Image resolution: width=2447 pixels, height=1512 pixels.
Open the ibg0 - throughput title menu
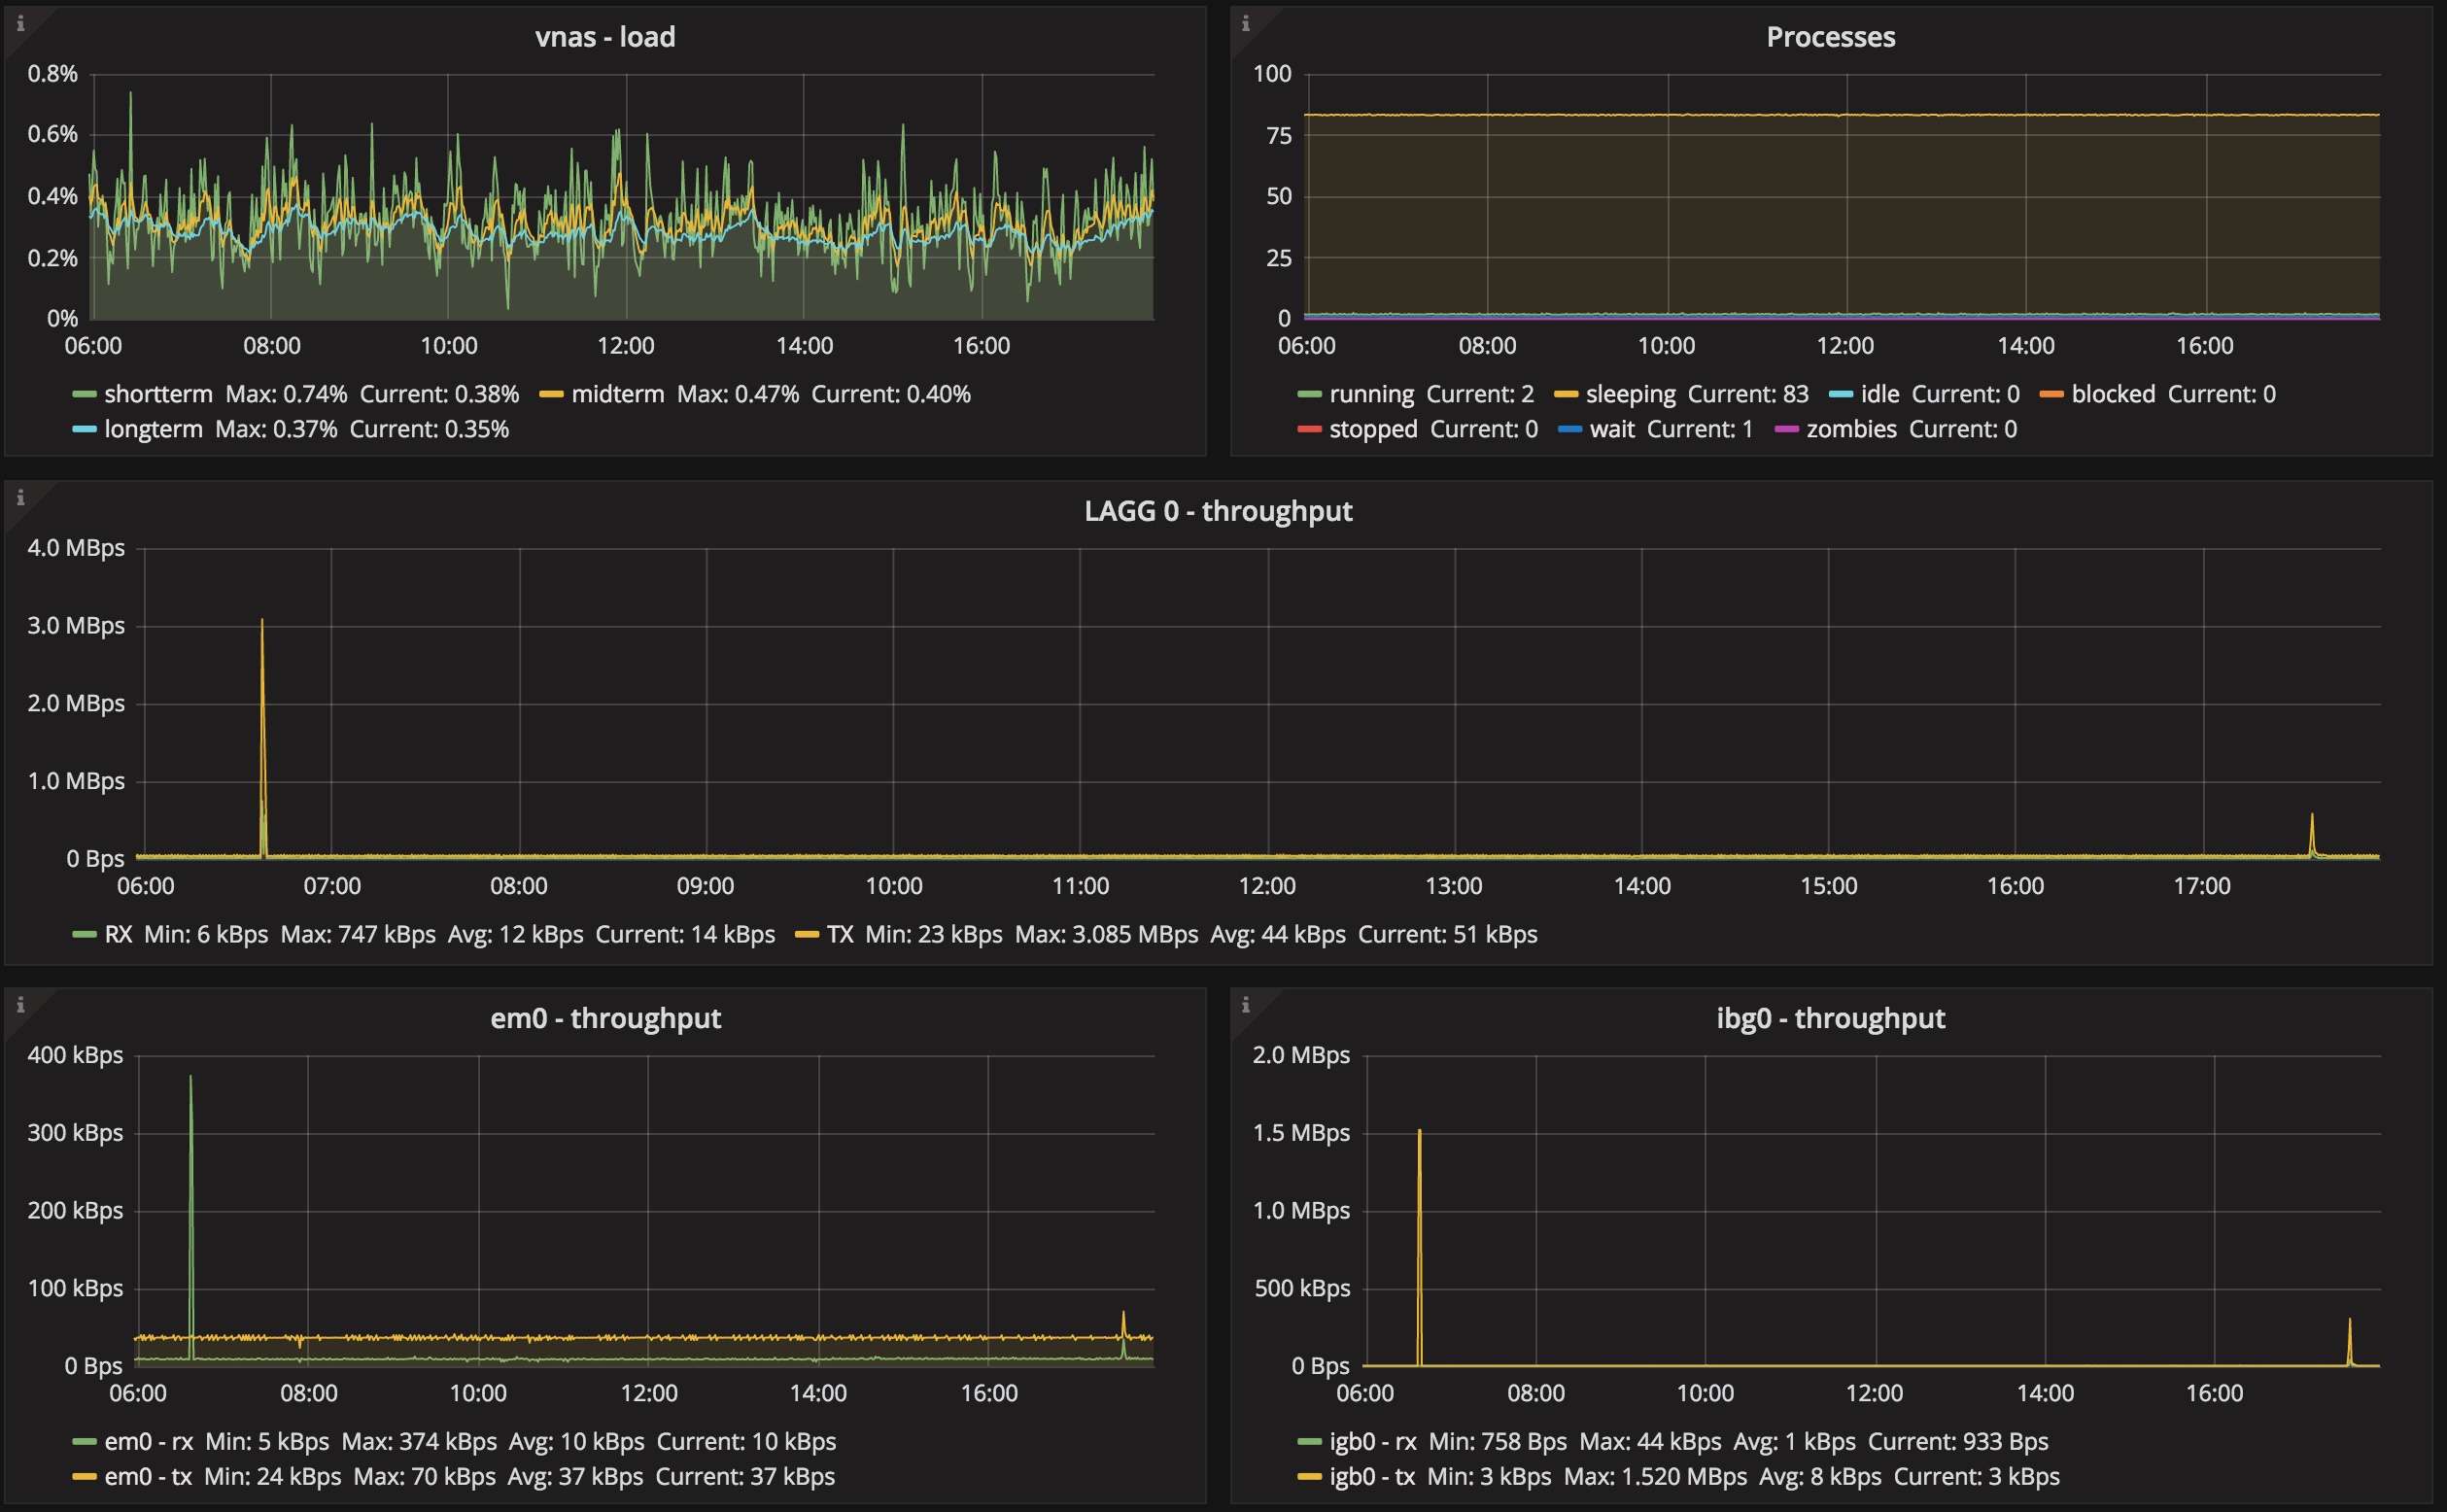coord(1830,1018)
